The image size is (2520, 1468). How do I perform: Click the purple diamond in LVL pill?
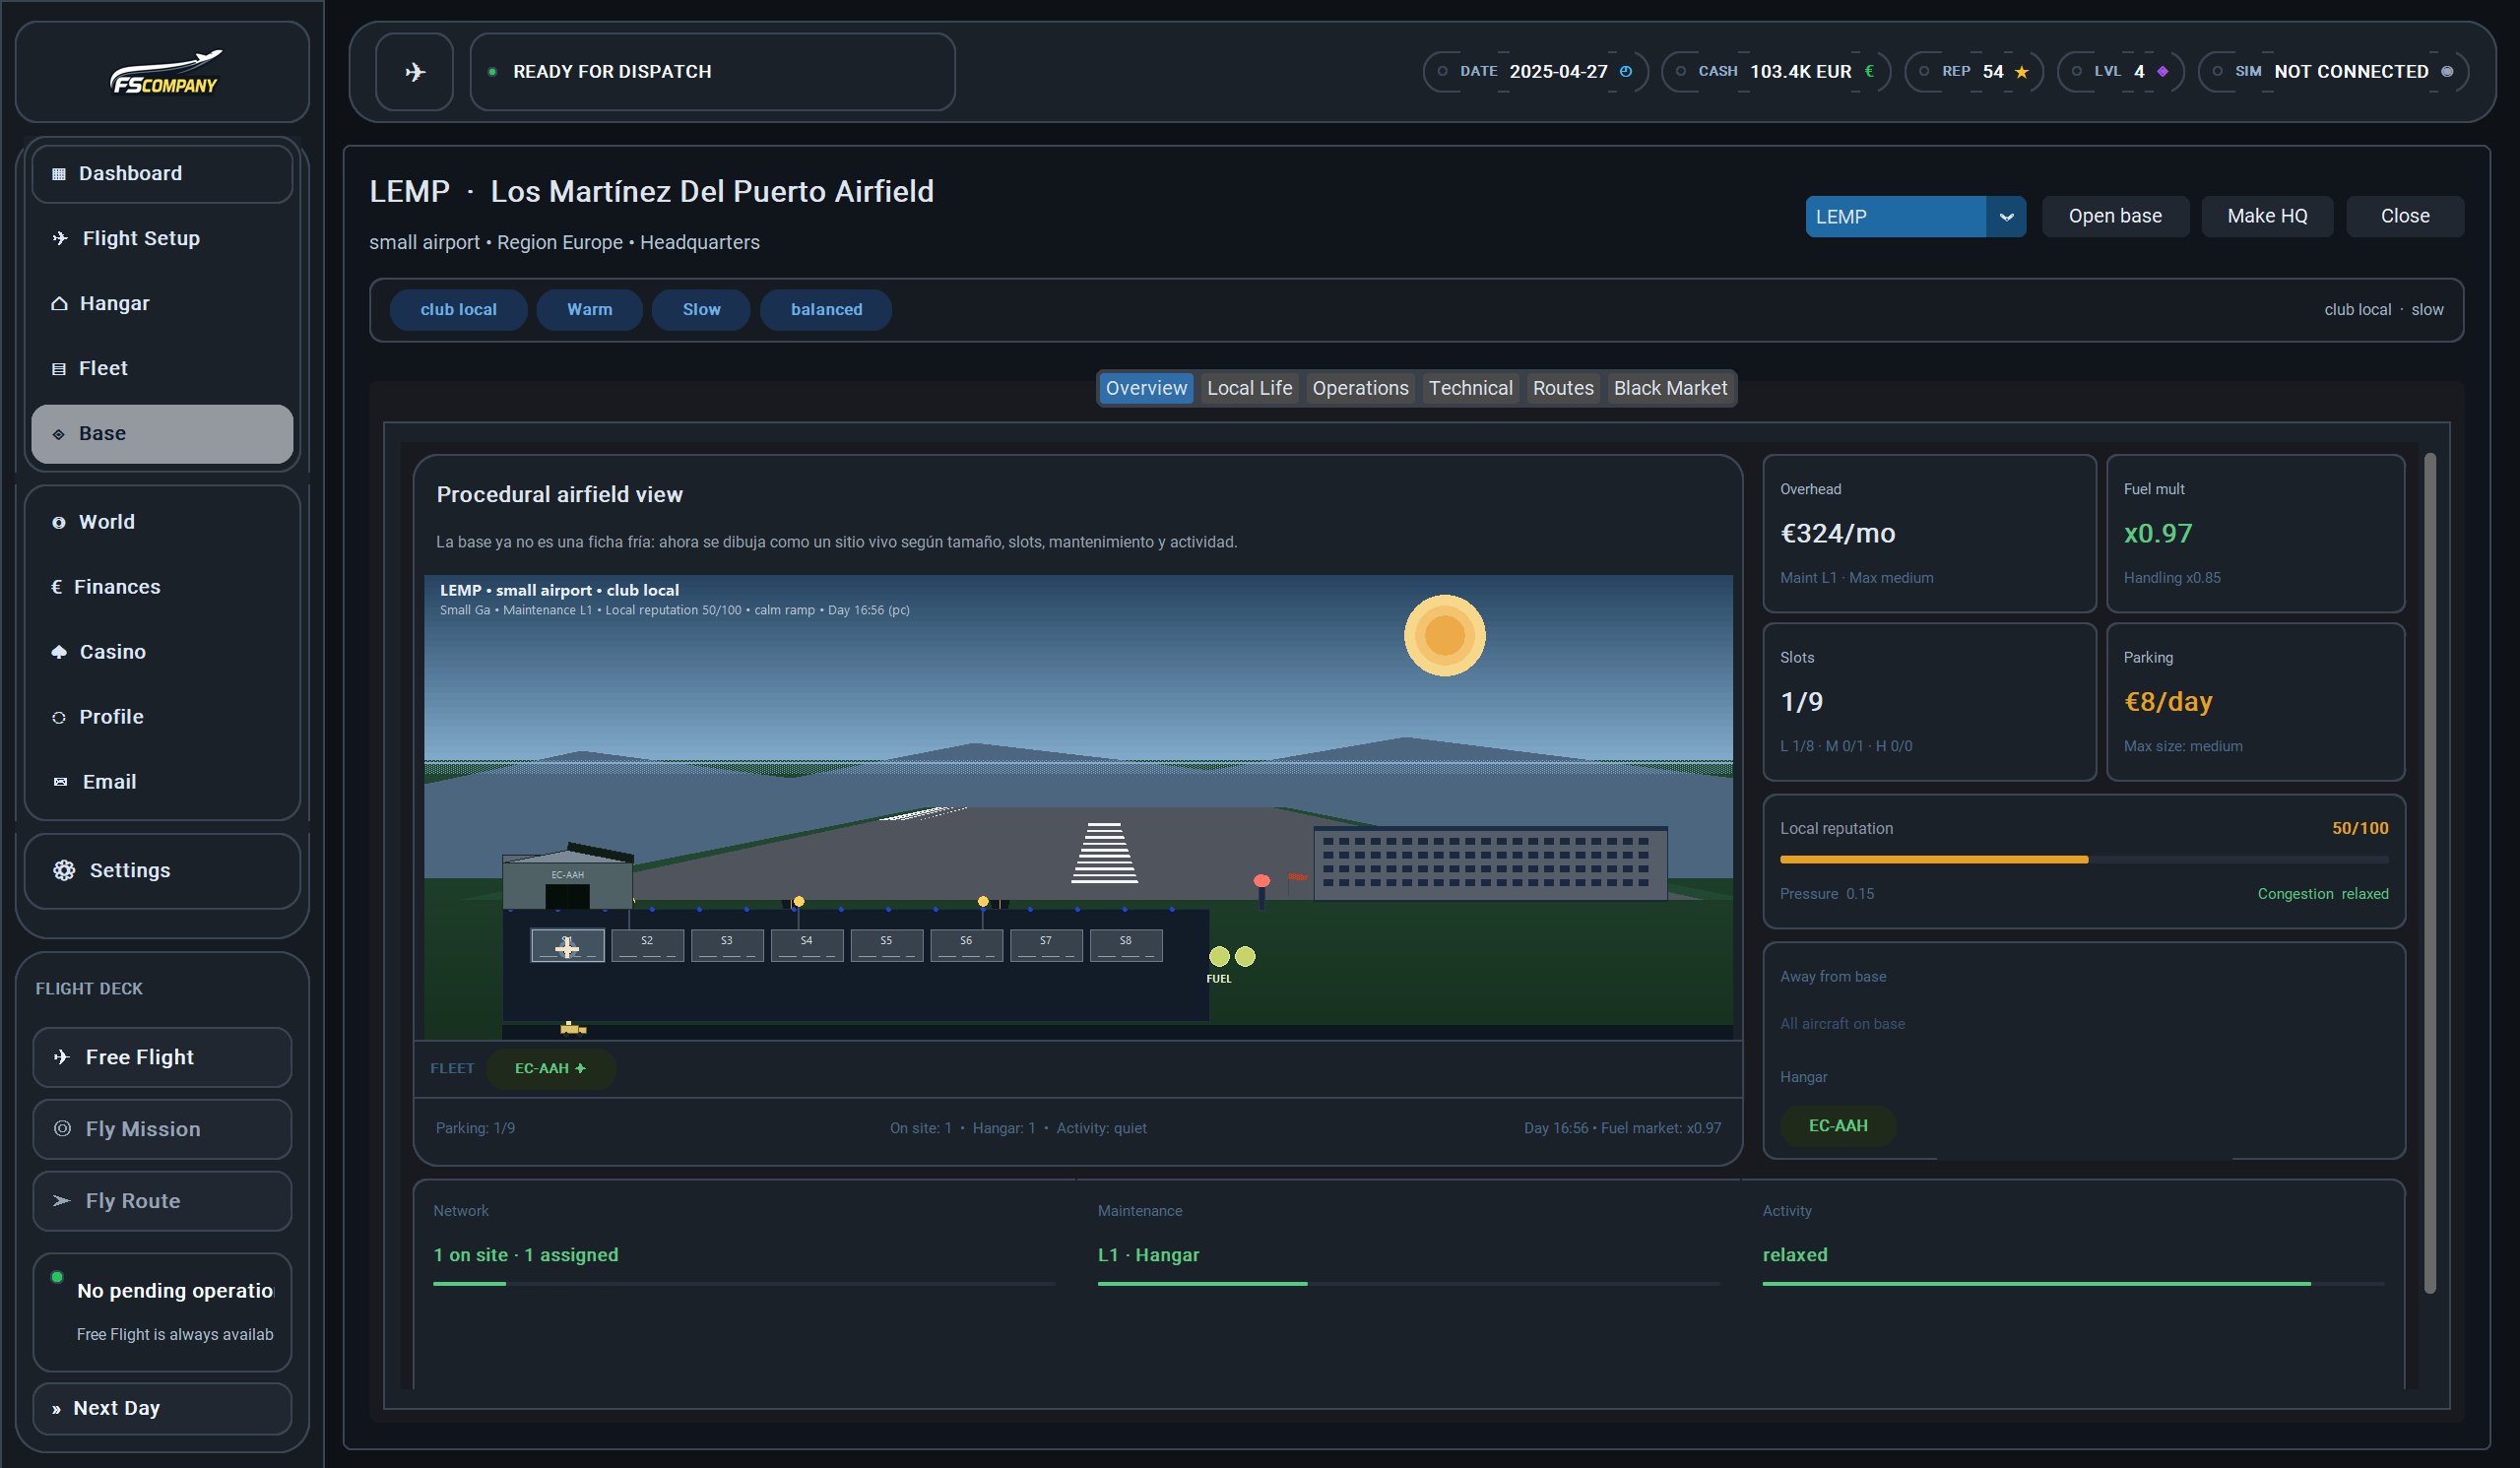[2162, 72]
